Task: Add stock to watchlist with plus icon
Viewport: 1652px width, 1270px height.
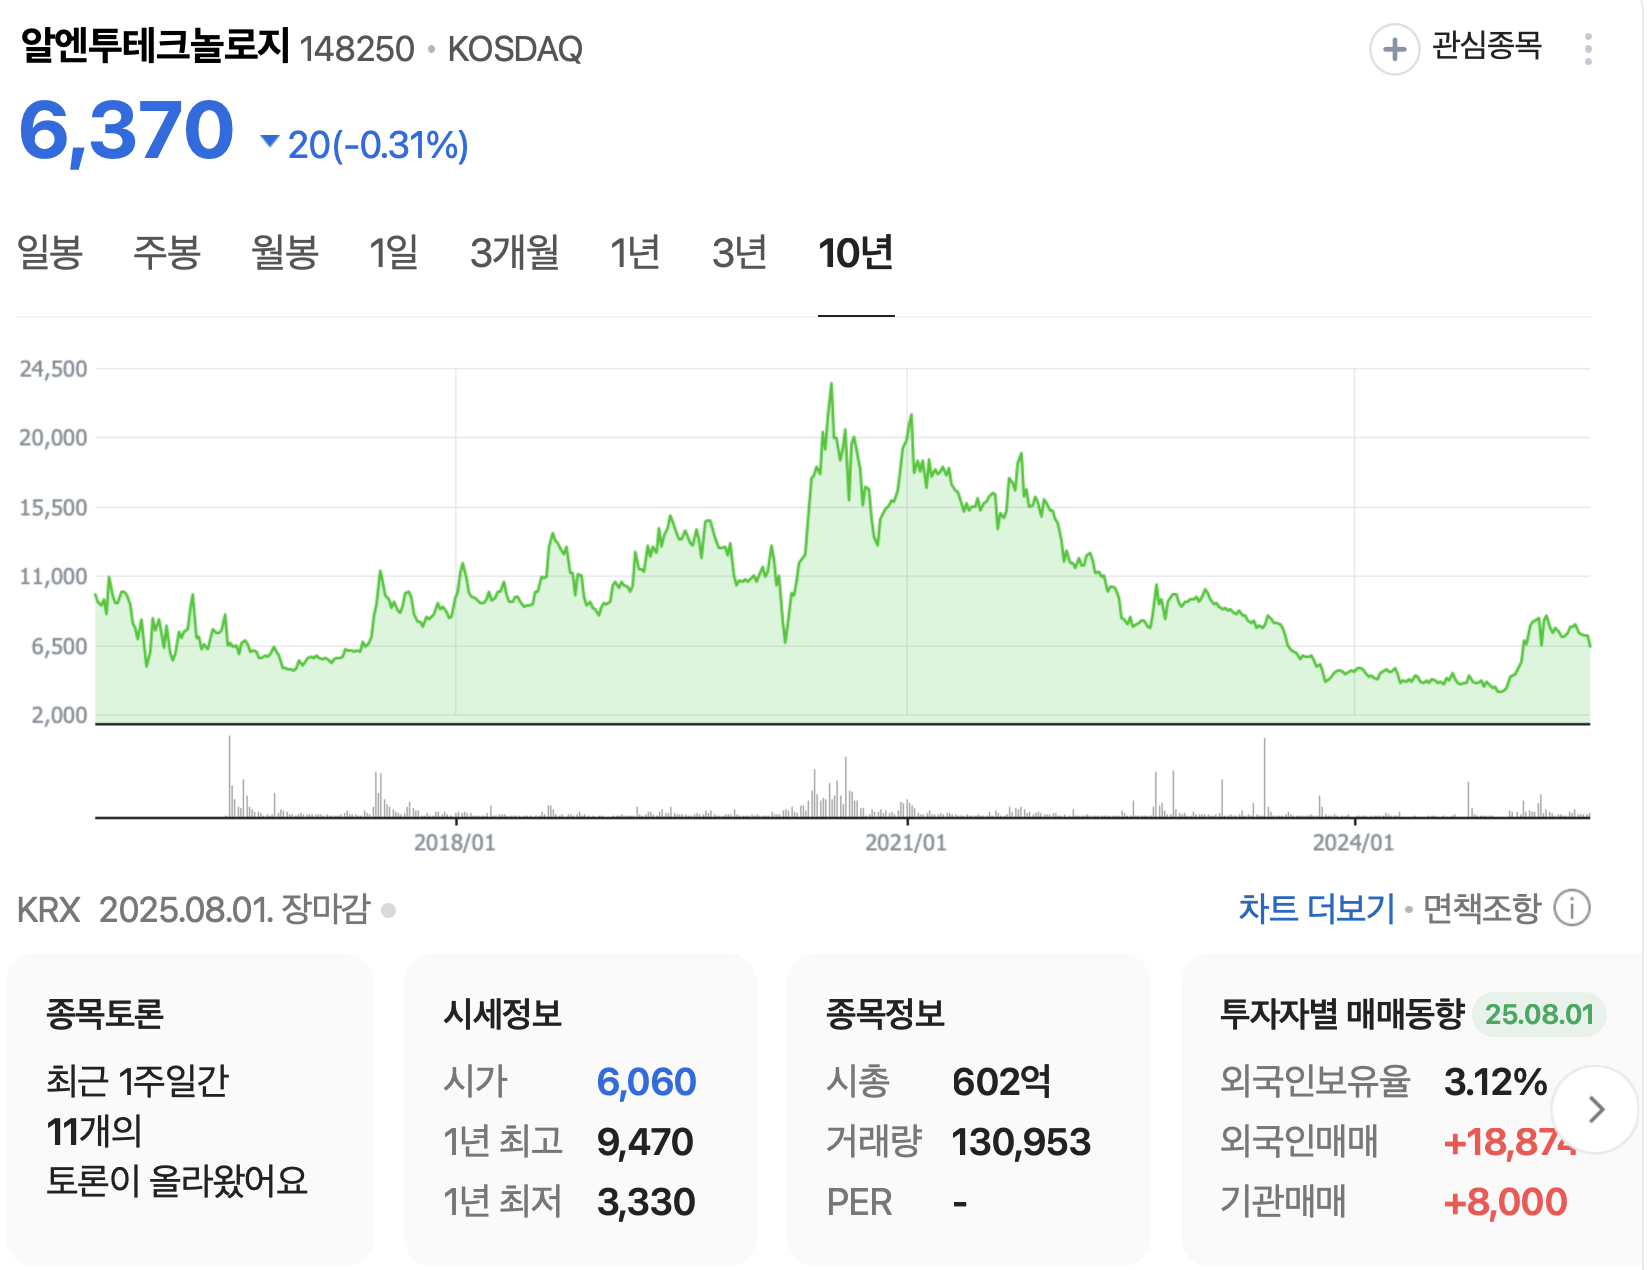Action: coord(1394,48)
